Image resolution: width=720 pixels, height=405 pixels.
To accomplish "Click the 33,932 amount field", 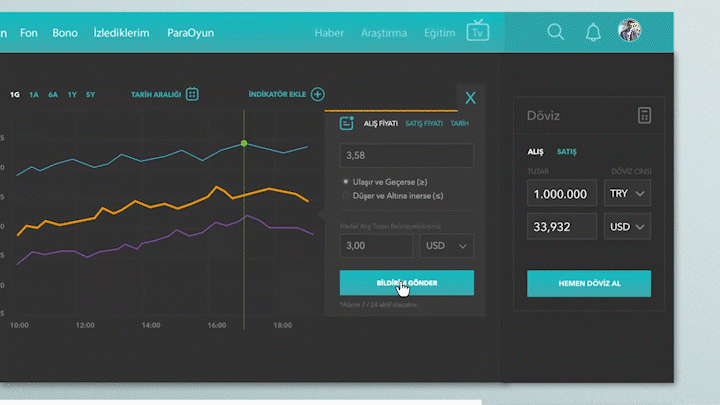I will (562, 226).
